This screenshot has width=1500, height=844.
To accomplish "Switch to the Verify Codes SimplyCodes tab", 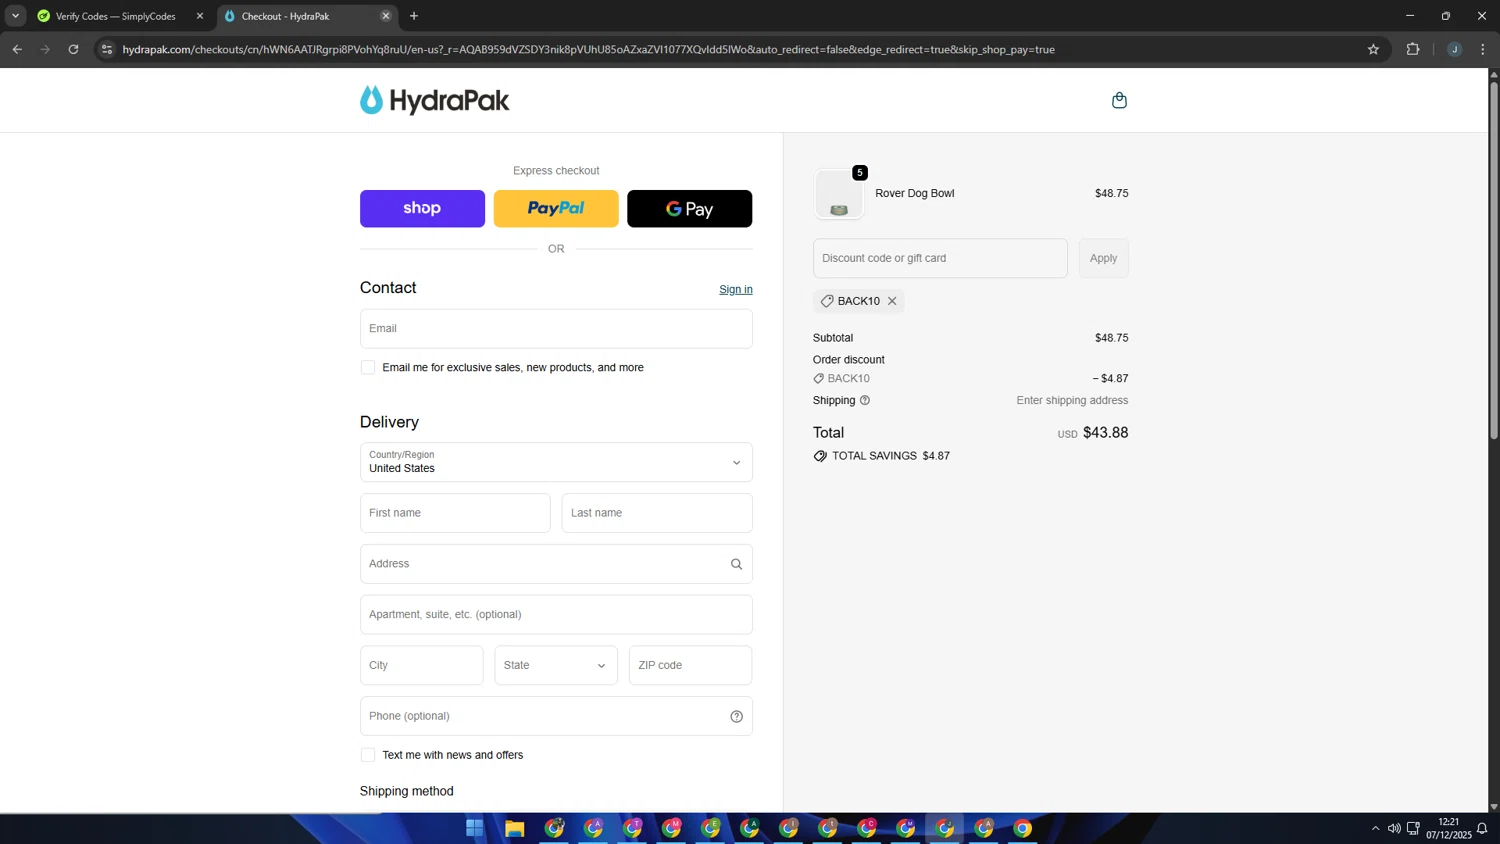I will [118, 16].
